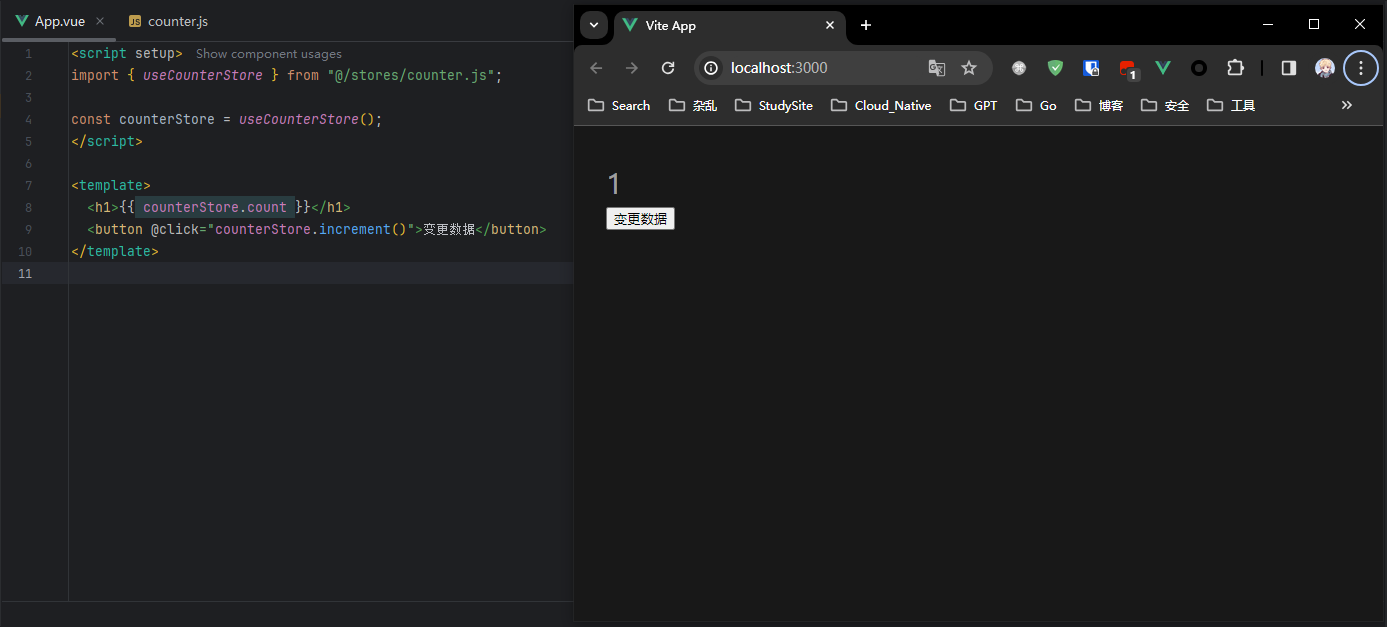Open the gray round extension icon
Viewport: 1387px width, 627px height.
coord(1019,68)
